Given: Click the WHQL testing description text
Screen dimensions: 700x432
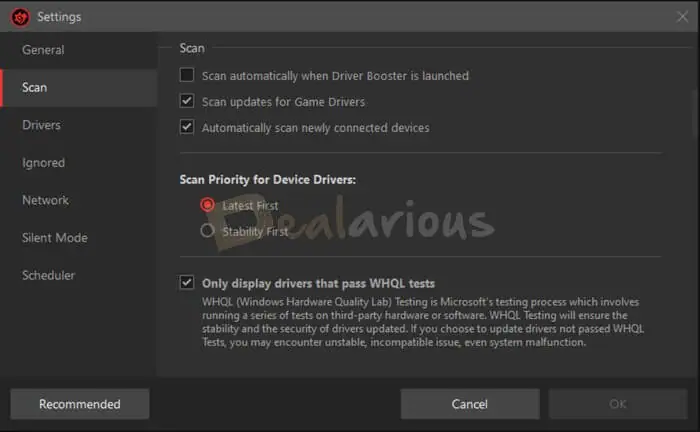Looking at the screenshot, I should click(x=420, y=321).
